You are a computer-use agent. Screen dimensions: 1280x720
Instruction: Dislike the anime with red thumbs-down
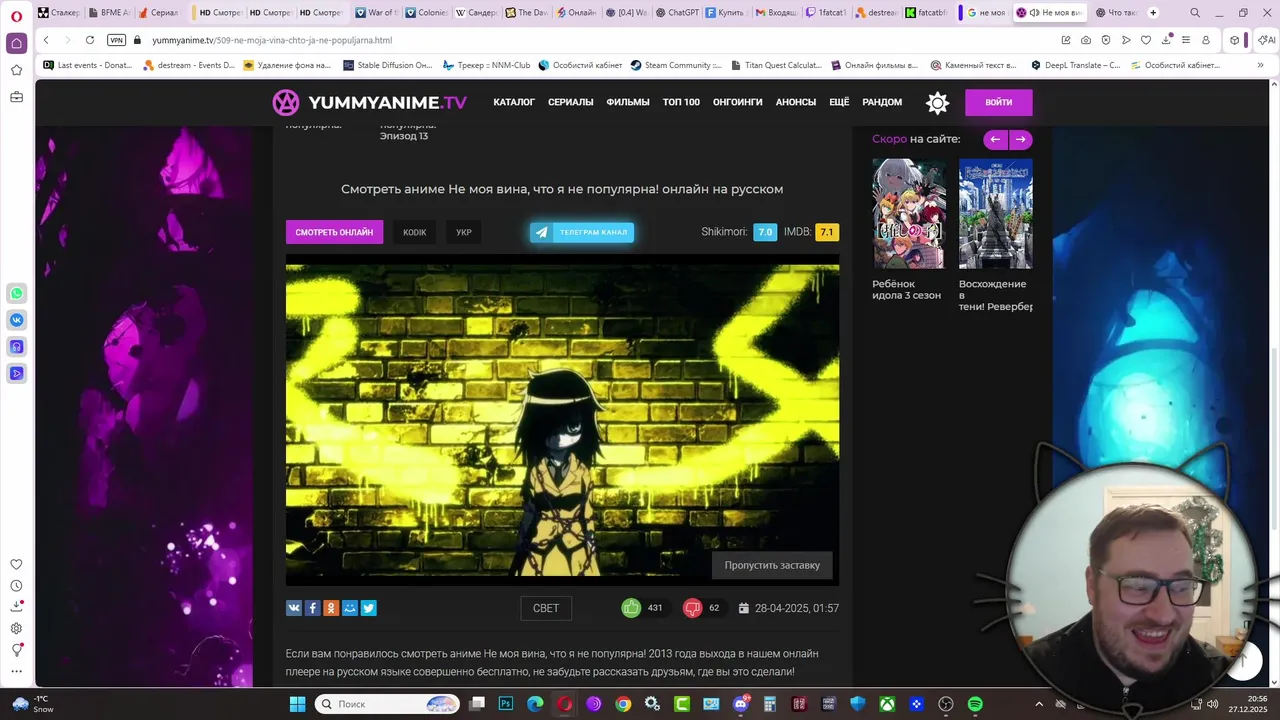click(692, 608)
